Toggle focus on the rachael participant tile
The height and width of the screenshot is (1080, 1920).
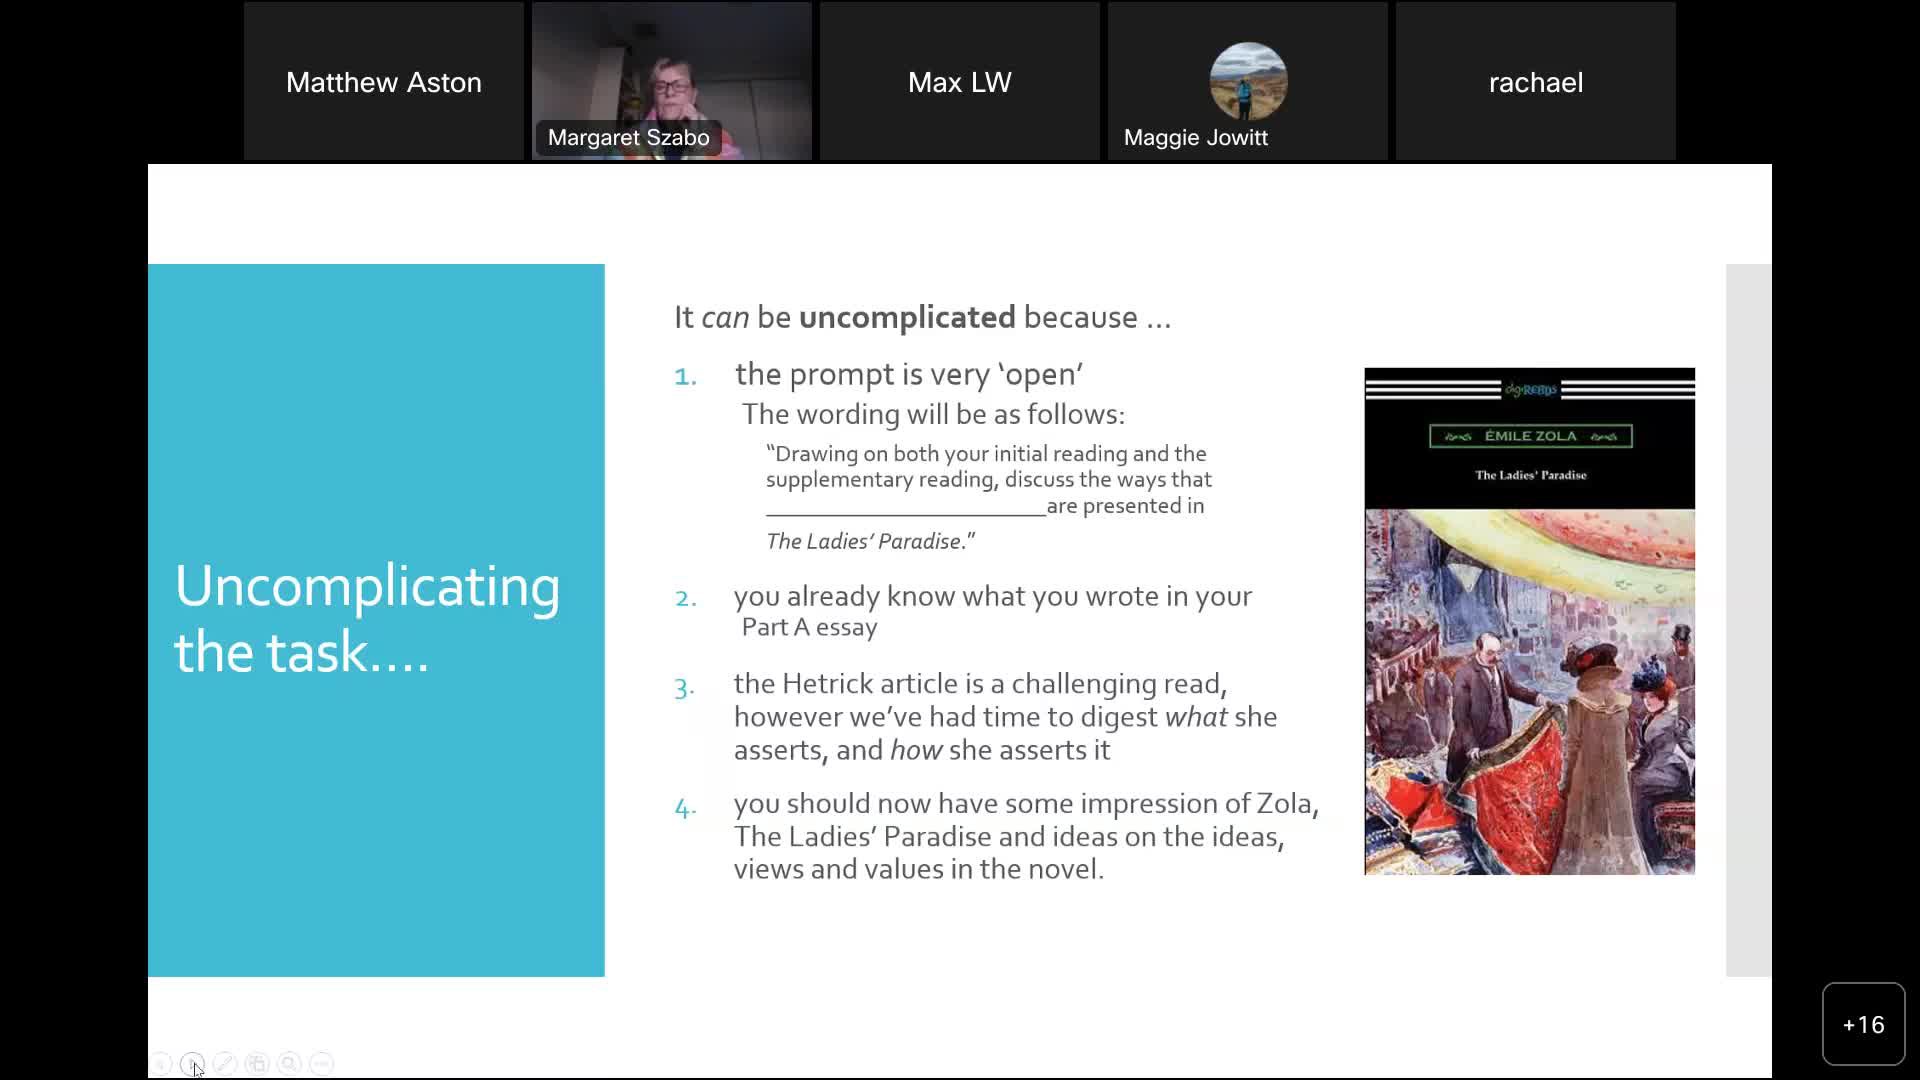pyautogui.click(x=1535, y=81)
